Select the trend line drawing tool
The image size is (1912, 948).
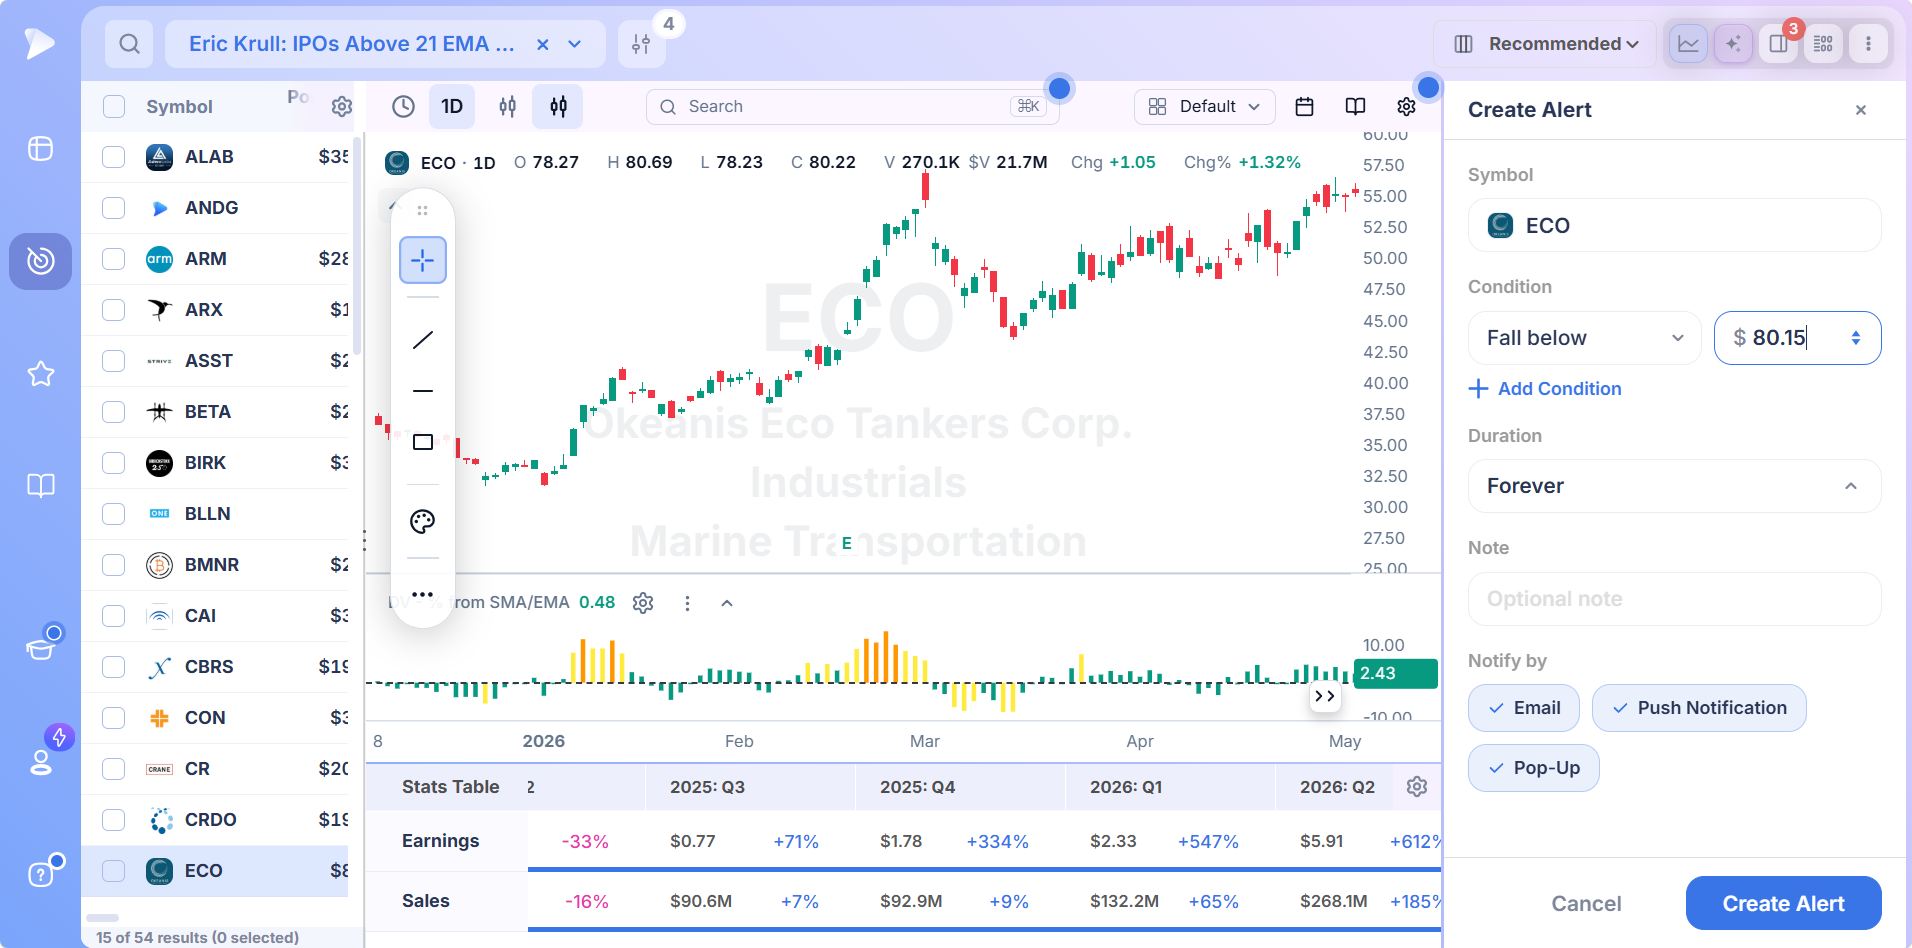(x=423, y=340)
